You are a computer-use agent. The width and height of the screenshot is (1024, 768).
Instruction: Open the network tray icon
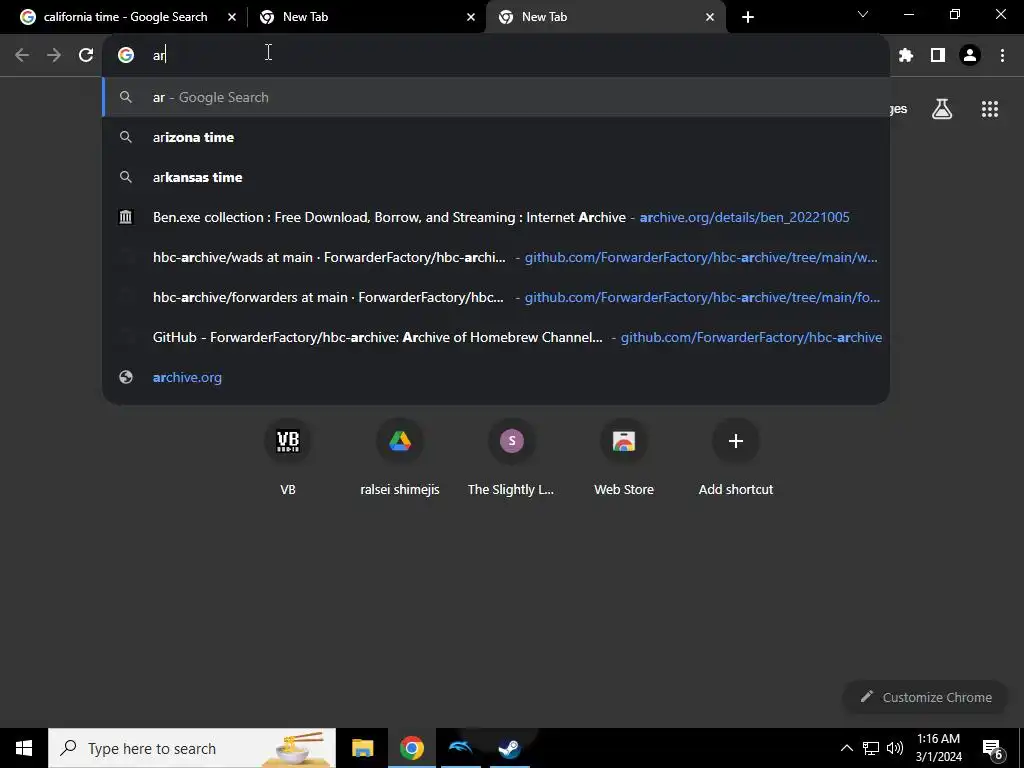(x=871, y=748)
